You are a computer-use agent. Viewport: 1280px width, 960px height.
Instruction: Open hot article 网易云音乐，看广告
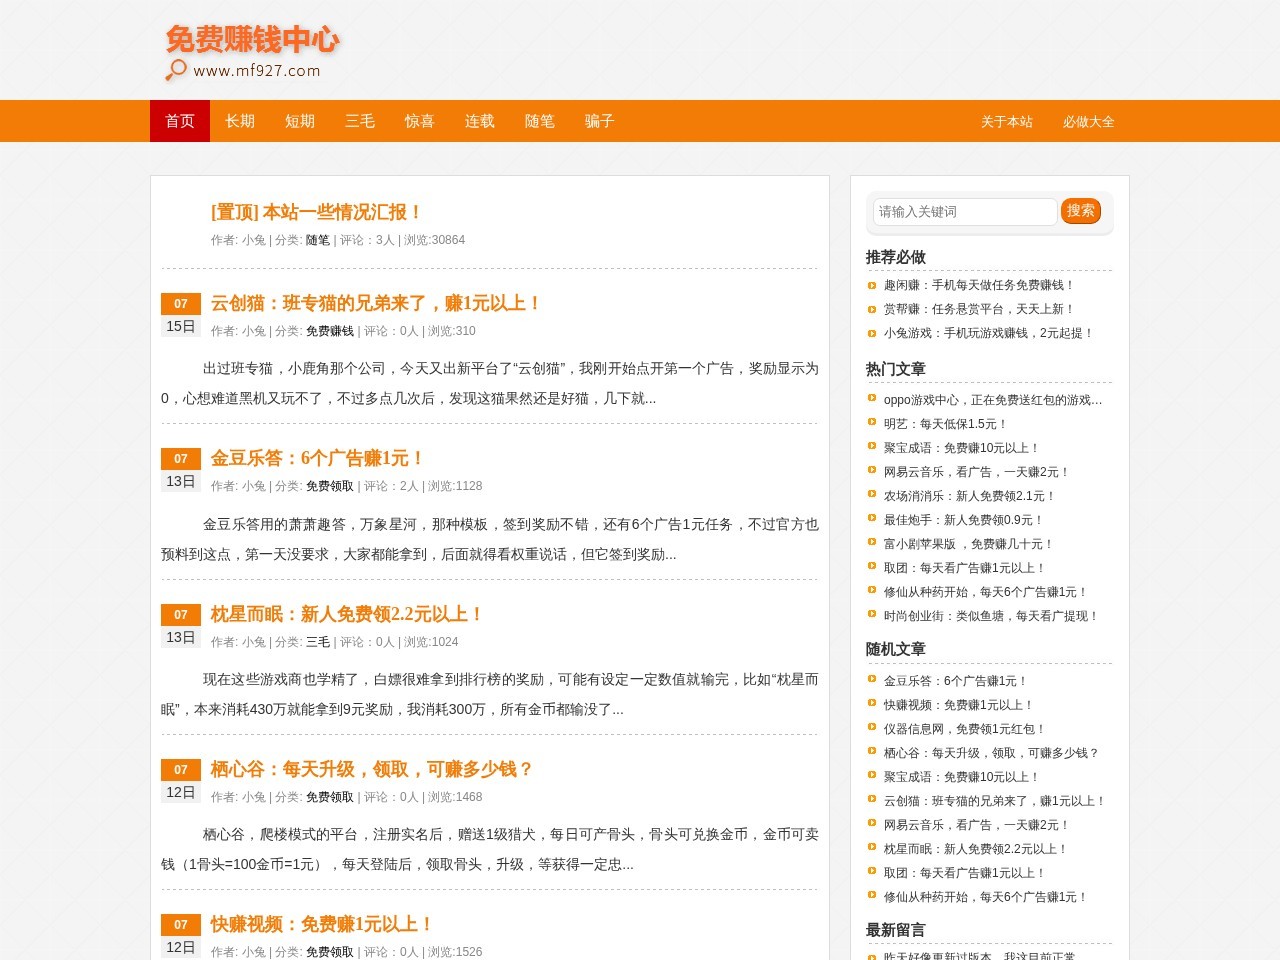pos(977,472)
